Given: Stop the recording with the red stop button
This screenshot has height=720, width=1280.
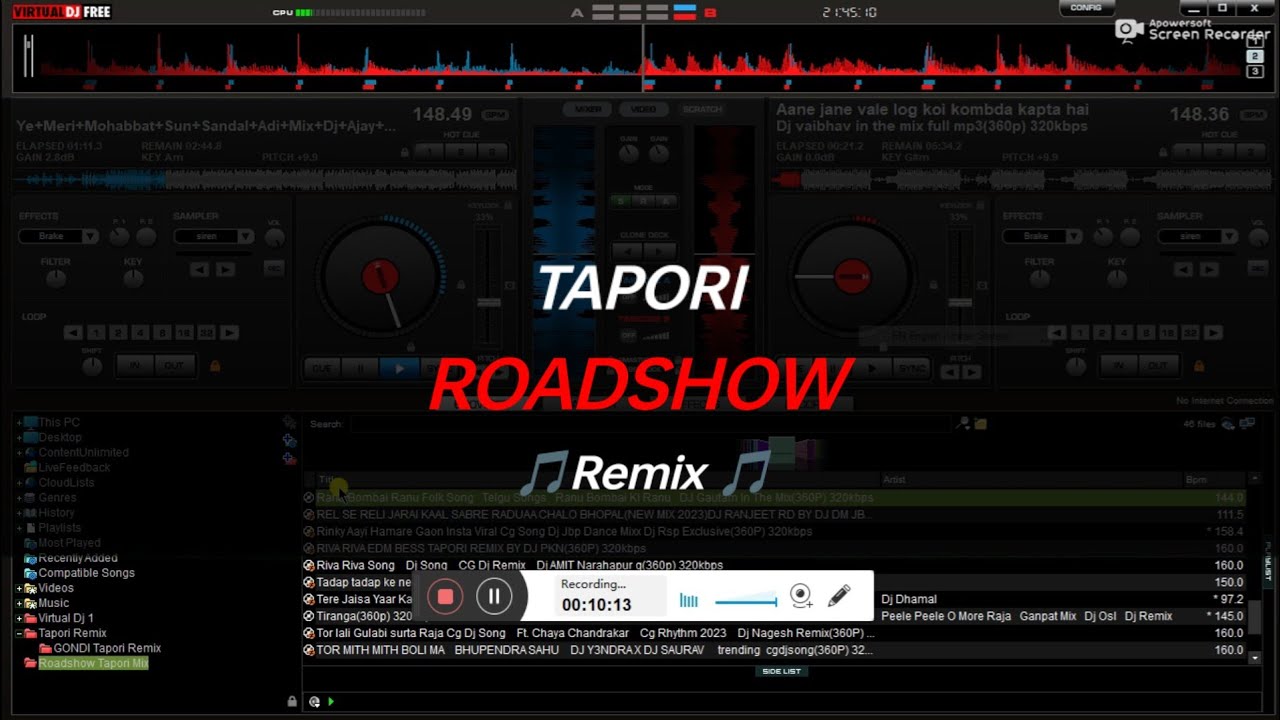Looking at the screenshot, I should tap(445, 597).
